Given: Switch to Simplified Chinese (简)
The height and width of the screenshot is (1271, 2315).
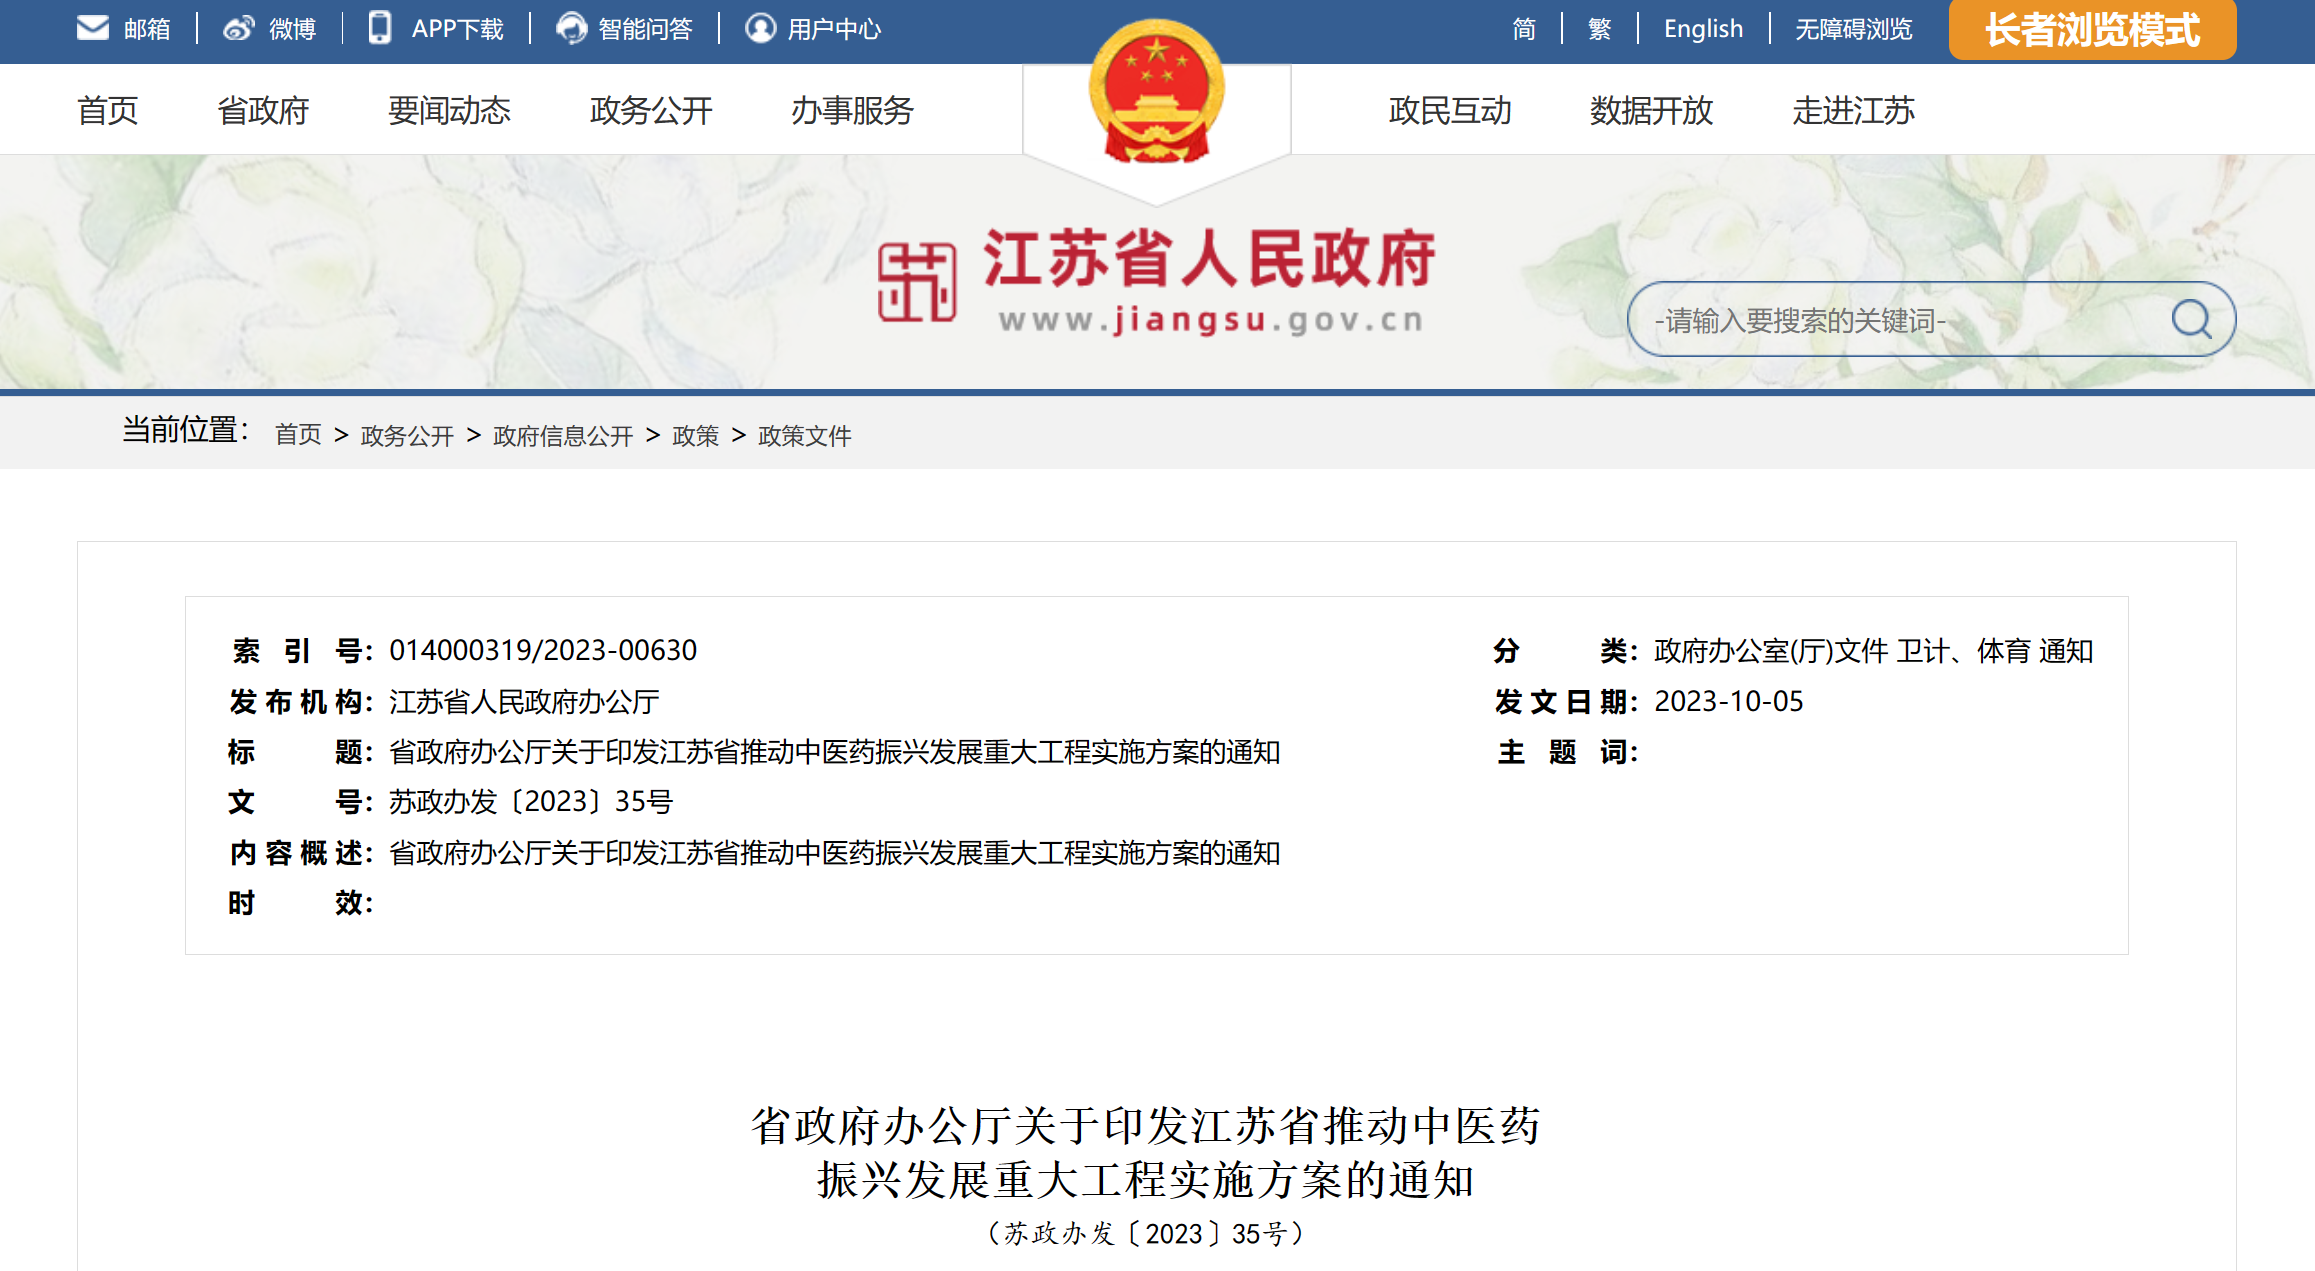Looking at the screenshot, I should (x=1523, y=29).
